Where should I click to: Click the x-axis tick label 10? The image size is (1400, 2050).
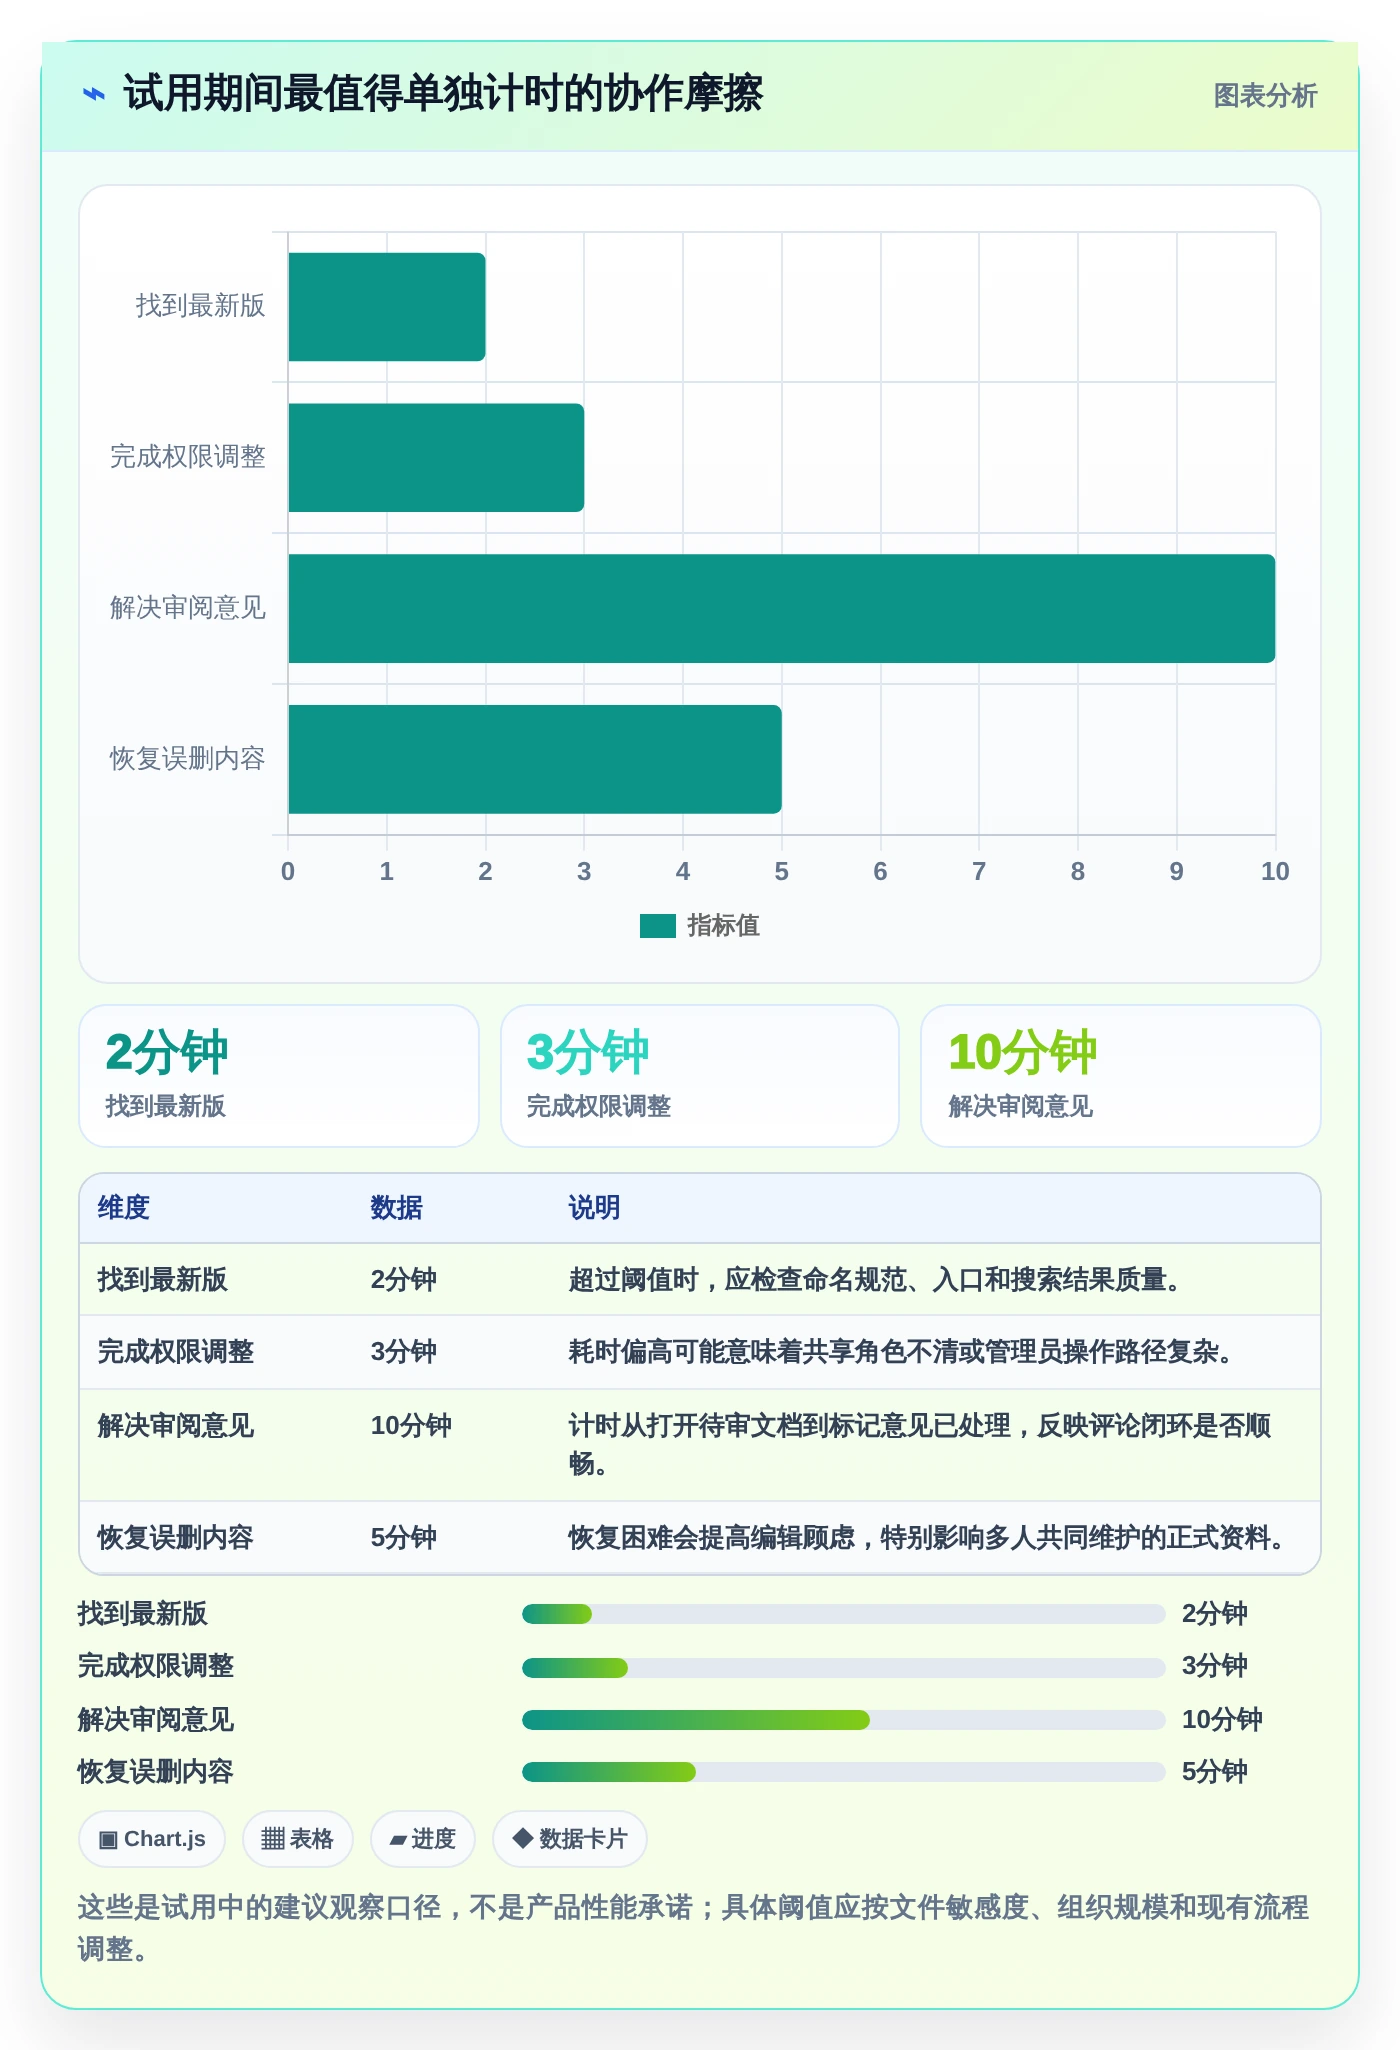click(x=1275, y=872)
